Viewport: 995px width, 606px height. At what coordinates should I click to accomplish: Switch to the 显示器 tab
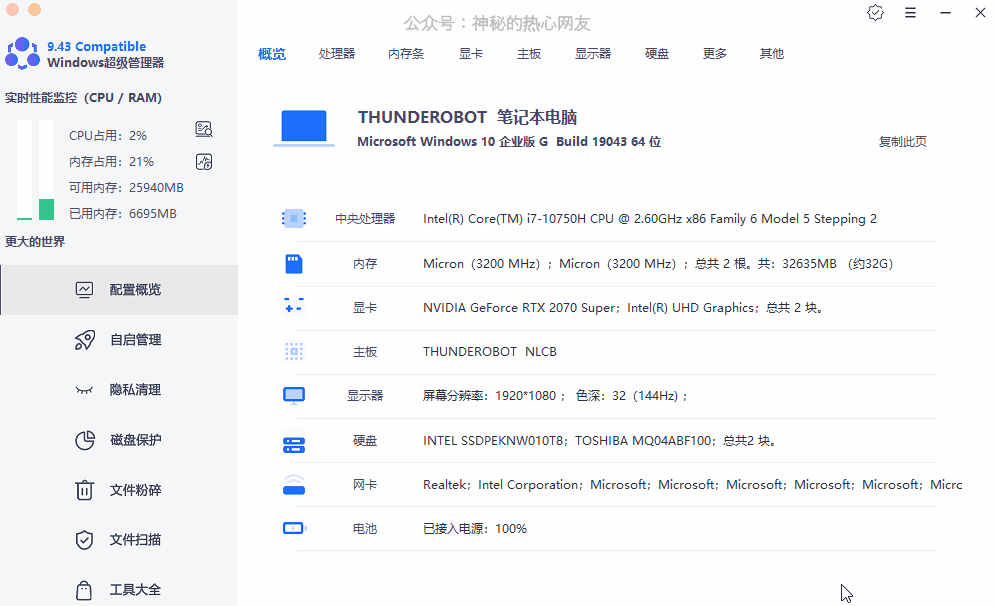point(593,54)
